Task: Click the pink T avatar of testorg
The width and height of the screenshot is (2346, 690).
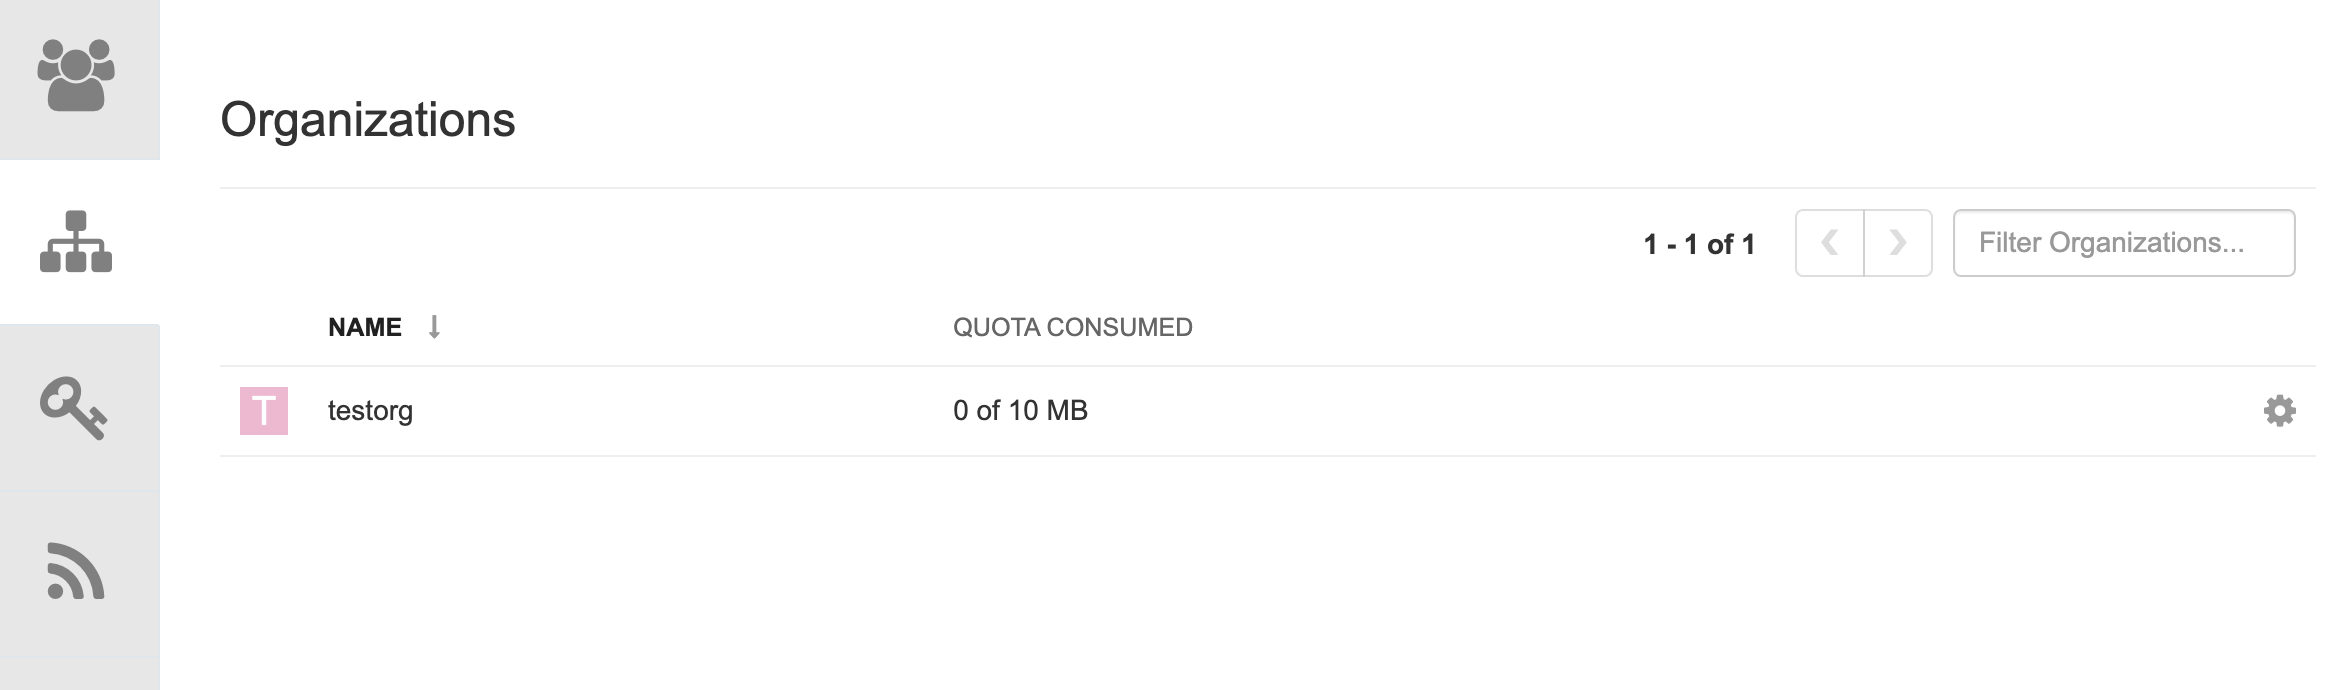Action: click(x=264, y=411)
